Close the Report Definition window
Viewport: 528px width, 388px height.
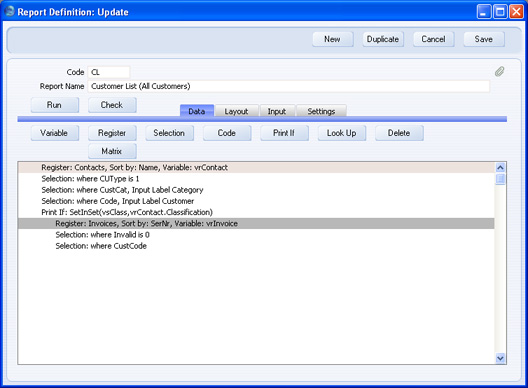[x=516, y=12]
